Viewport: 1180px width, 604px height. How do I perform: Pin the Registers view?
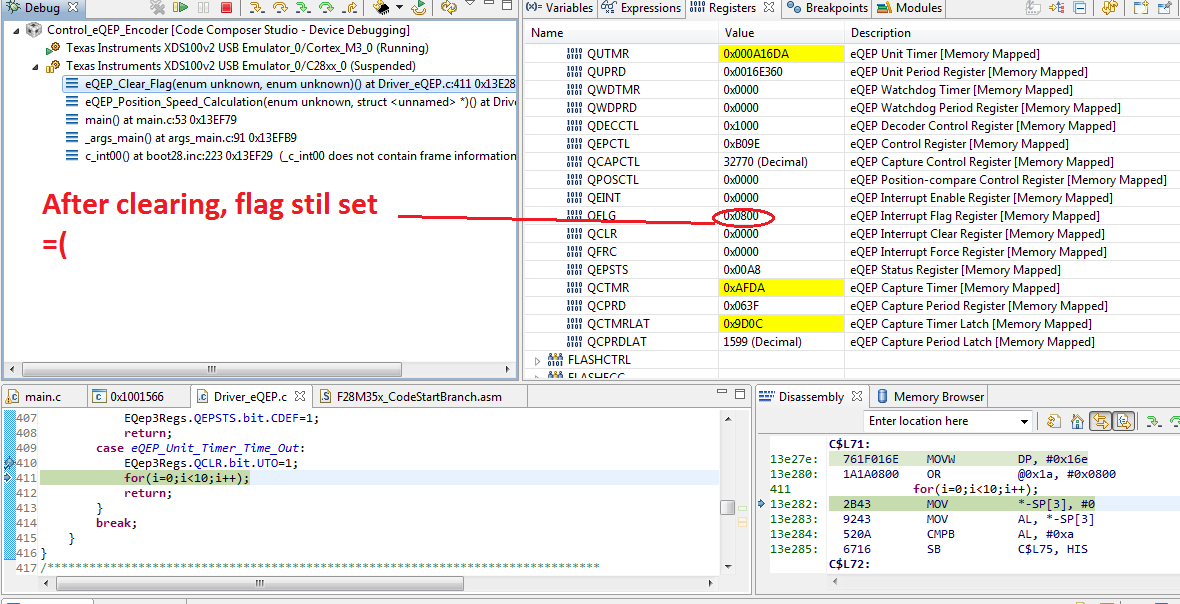click(x=1164, y=8)
